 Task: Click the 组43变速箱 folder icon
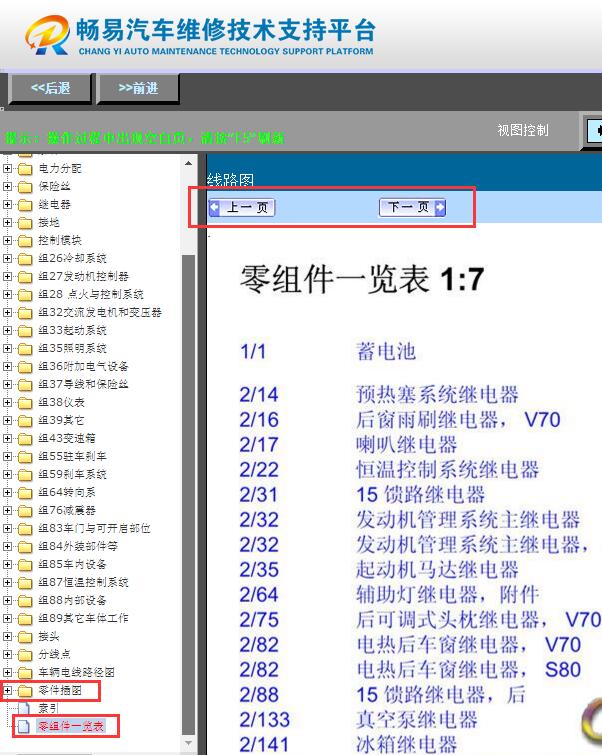pyautogui.click(x=25, y=439)
